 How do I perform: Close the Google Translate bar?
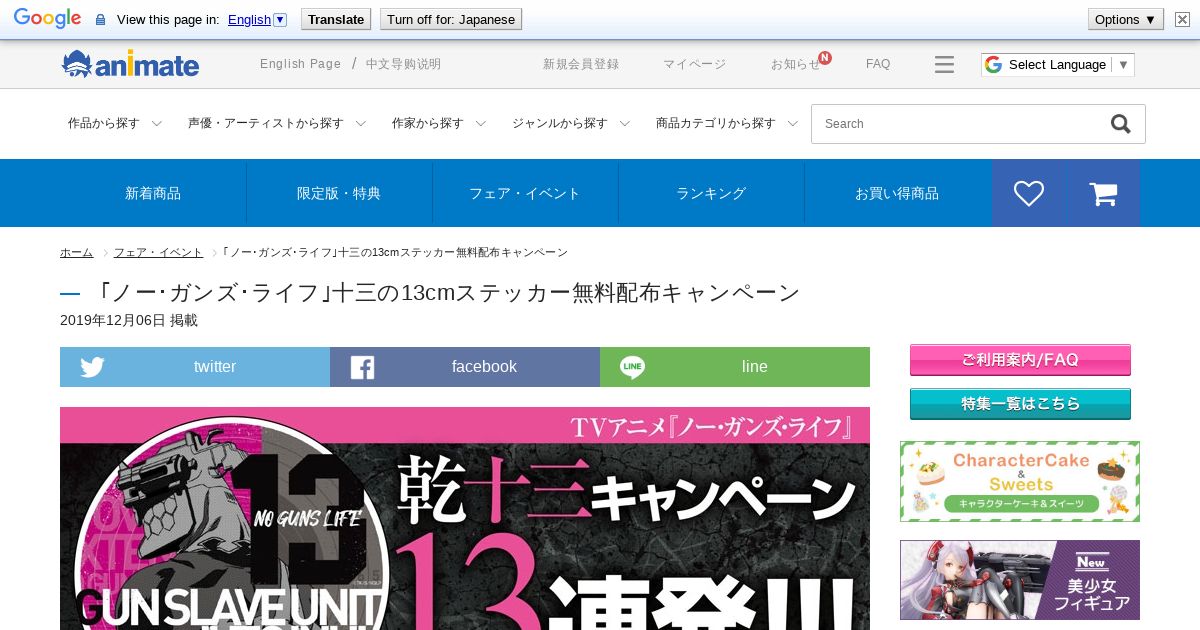[1182, 19]
